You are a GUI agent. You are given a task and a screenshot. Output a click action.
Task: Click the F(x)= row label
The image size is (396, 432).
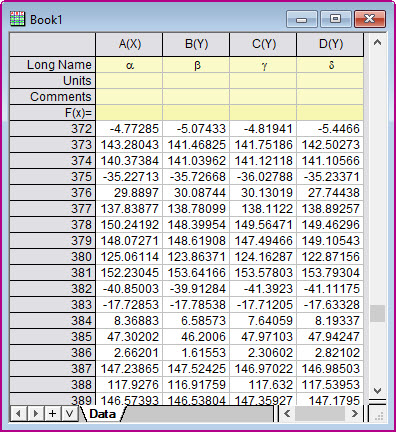point(53,113)
